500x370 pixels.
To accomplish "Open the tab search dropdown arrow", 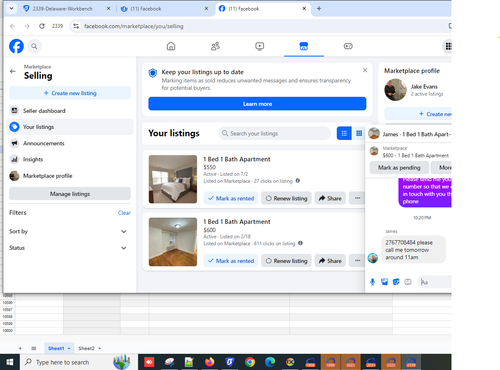I will point(11,8).
